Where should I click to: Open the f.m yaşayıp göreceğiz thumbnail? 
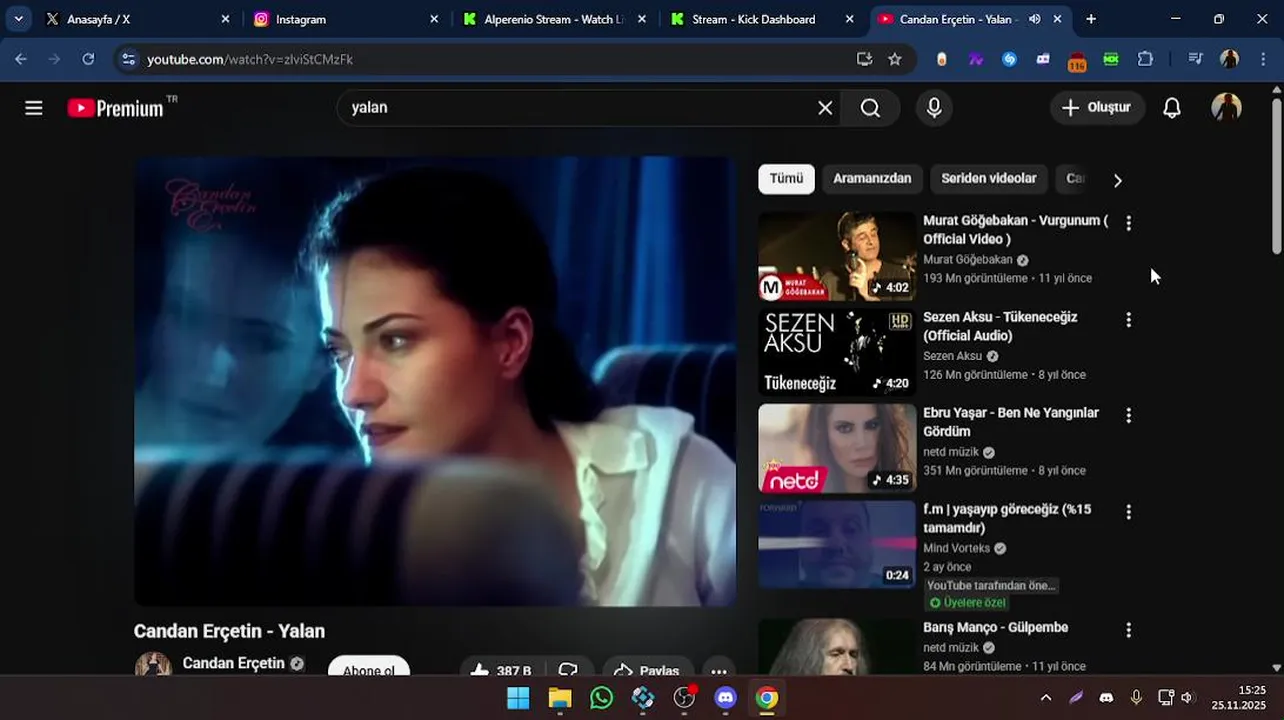[x=837, y=544]
